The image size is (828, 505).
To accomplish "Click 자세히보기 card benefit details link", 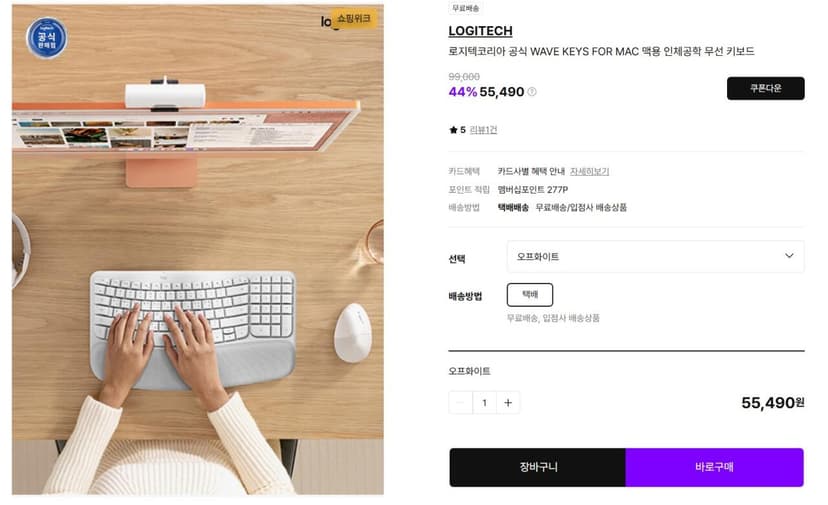I will [x=589, y=172].
